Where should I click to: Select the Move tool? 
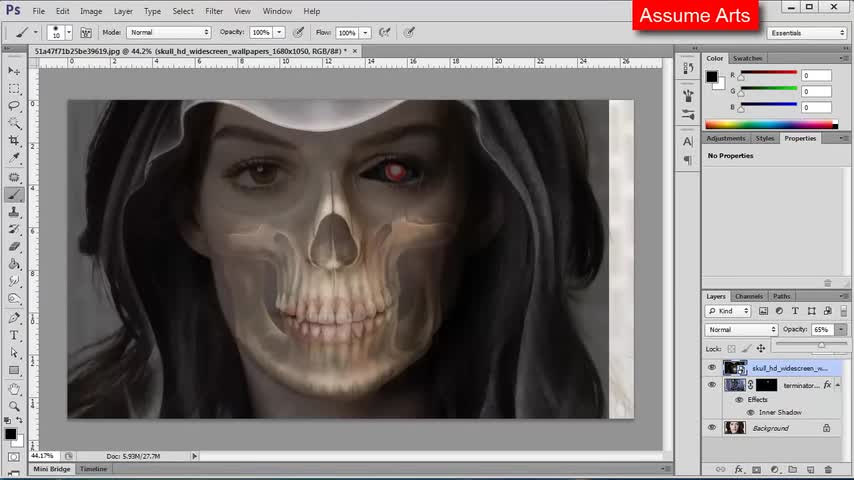point(14,71)
